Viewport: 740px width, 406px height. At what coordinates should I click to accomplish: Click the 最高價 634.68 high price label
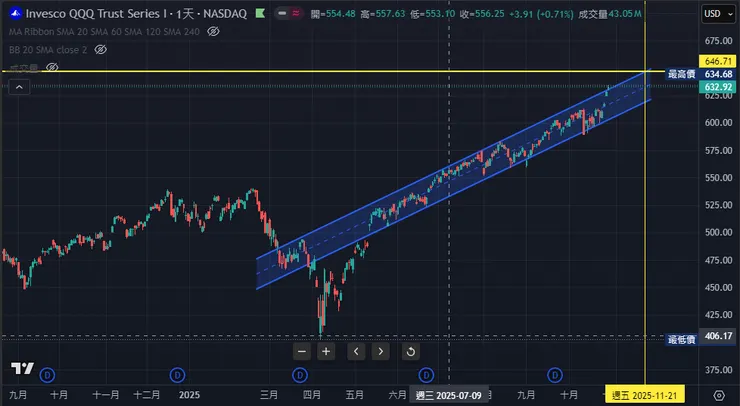tap(700, 74)
